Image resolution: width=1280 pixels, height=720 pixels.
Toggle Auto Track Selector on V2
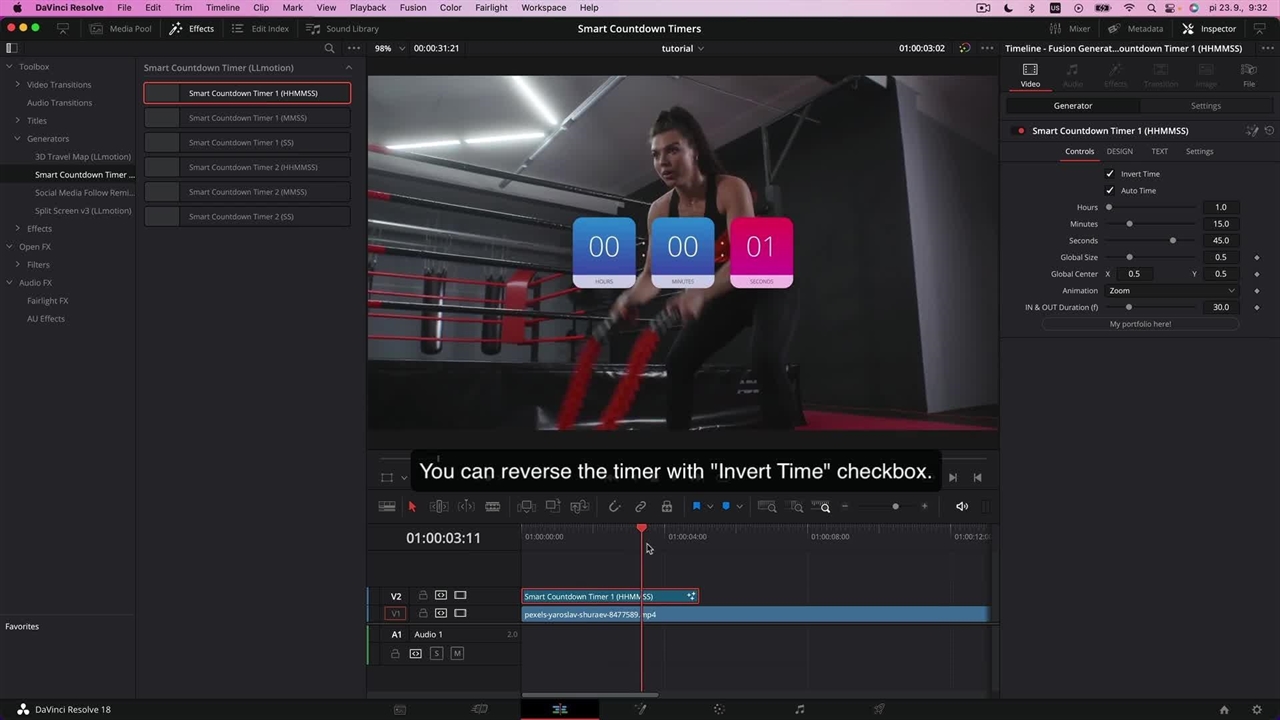click(x=441, y=595)
